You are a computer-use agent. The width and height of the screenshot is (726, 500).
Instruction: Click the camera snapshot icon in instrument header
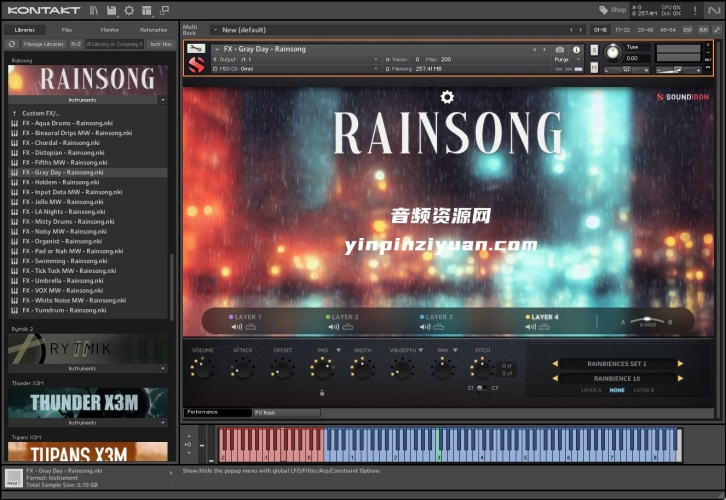pyautogui.click(x=560, y=49)
